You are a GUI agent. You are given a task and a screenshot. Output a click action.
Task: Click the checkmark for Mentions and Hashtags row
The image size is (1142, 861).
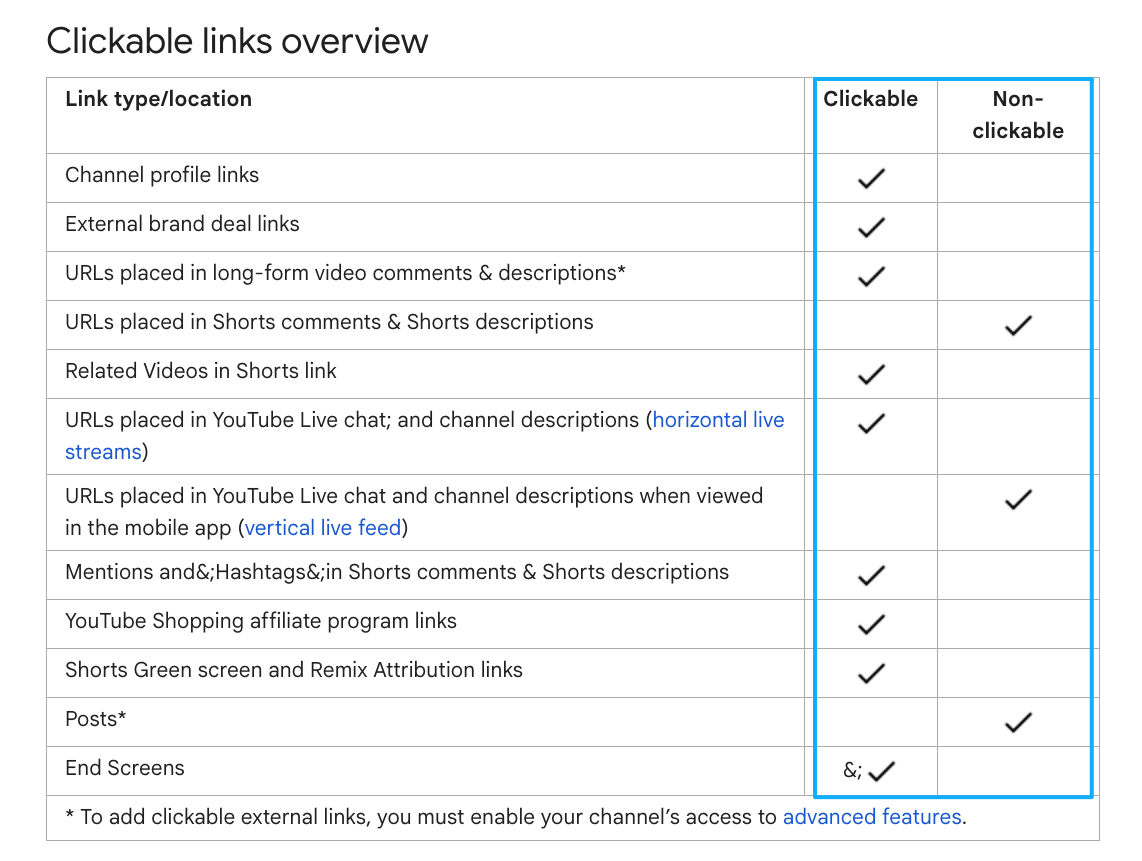point(871,575)
